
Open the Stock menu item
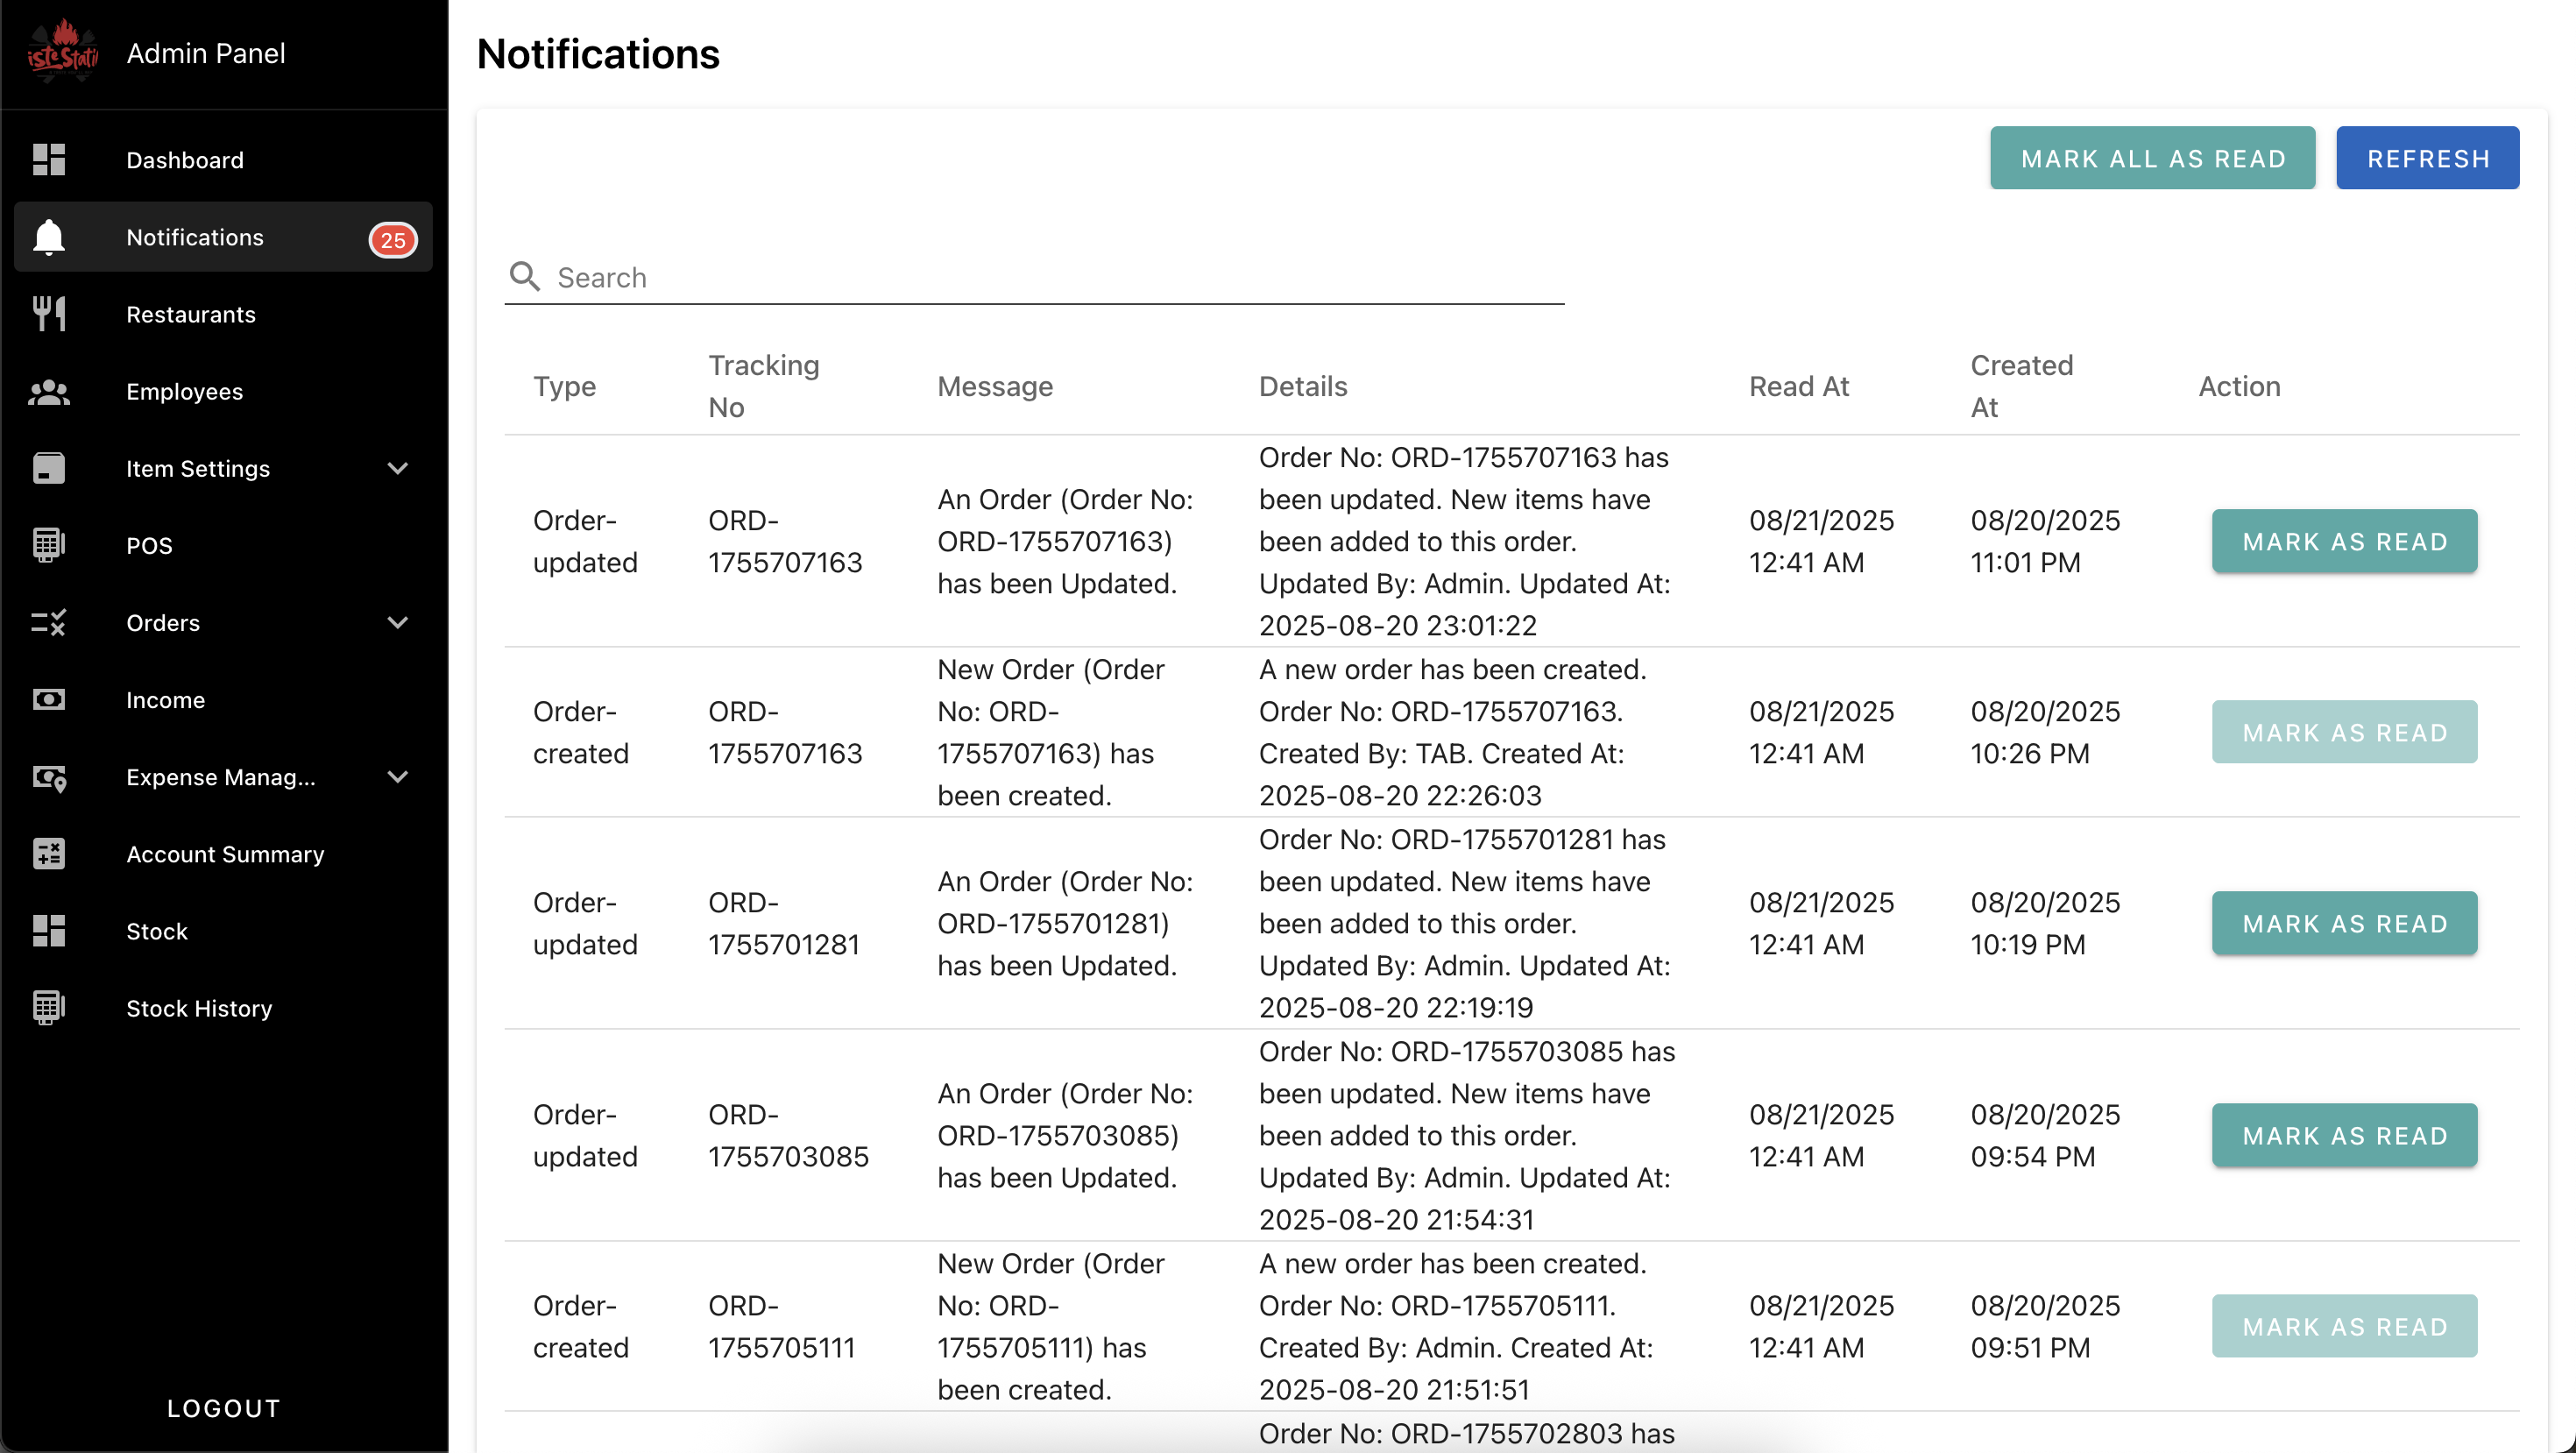pyautogui.click(x=157, y=931)
